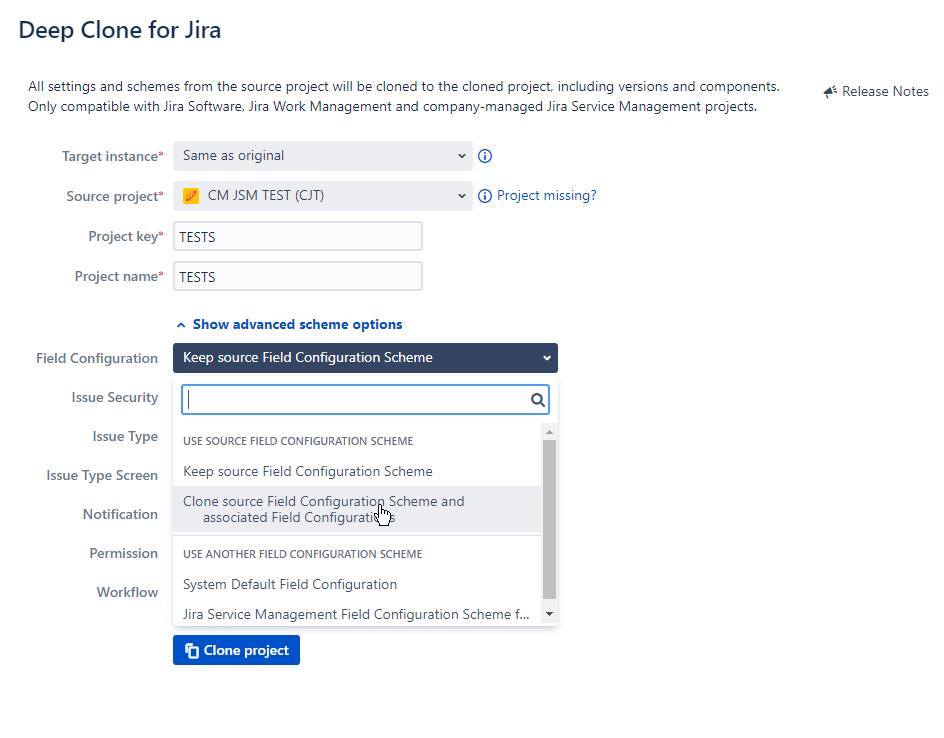The image size is (944, 738).
Task: Click the info icon next to Project missing
Action: click(x=485, y=196)
